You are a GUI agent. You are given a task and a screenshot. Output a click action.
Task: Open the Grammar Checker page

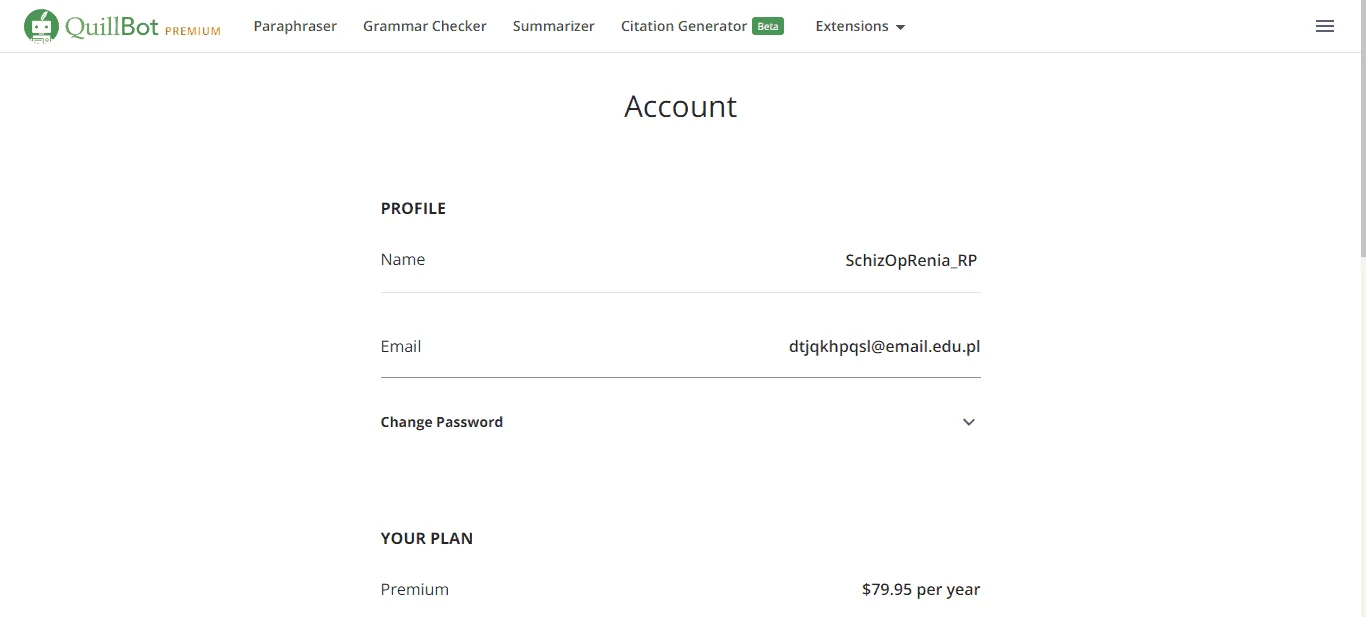(x=425, y=26)
